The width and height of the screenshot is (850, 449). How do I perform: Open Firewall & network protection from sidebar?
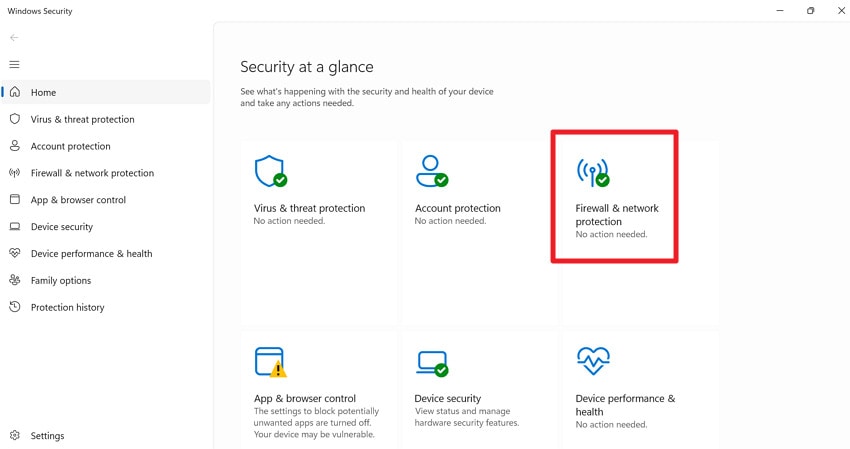coord(106,173)
